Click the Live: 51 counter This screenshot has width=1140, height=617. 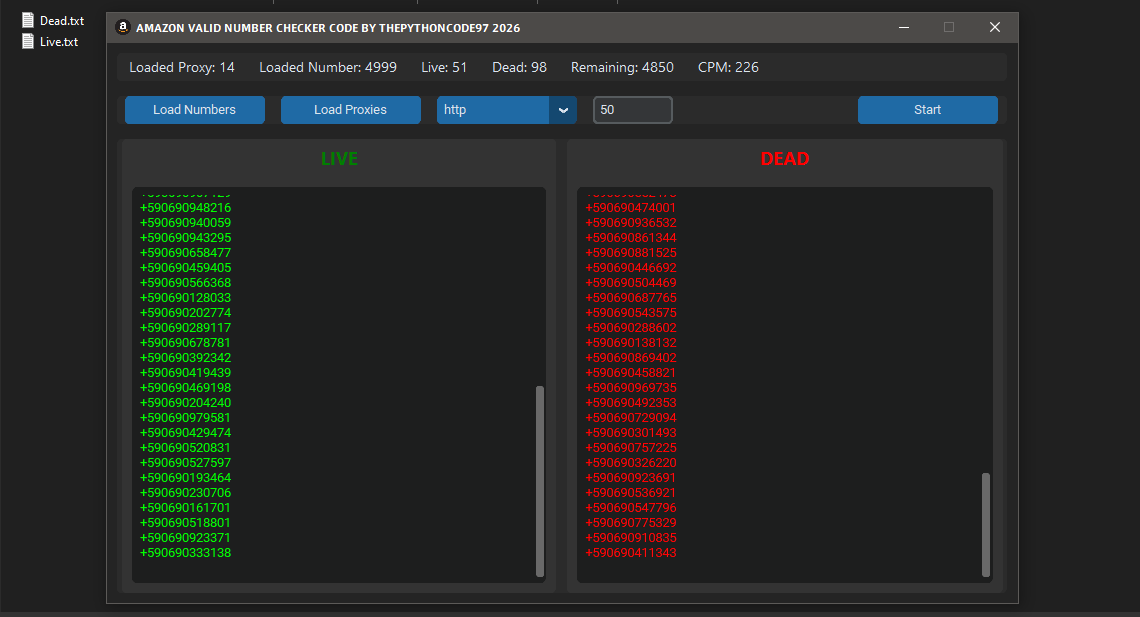444,68
